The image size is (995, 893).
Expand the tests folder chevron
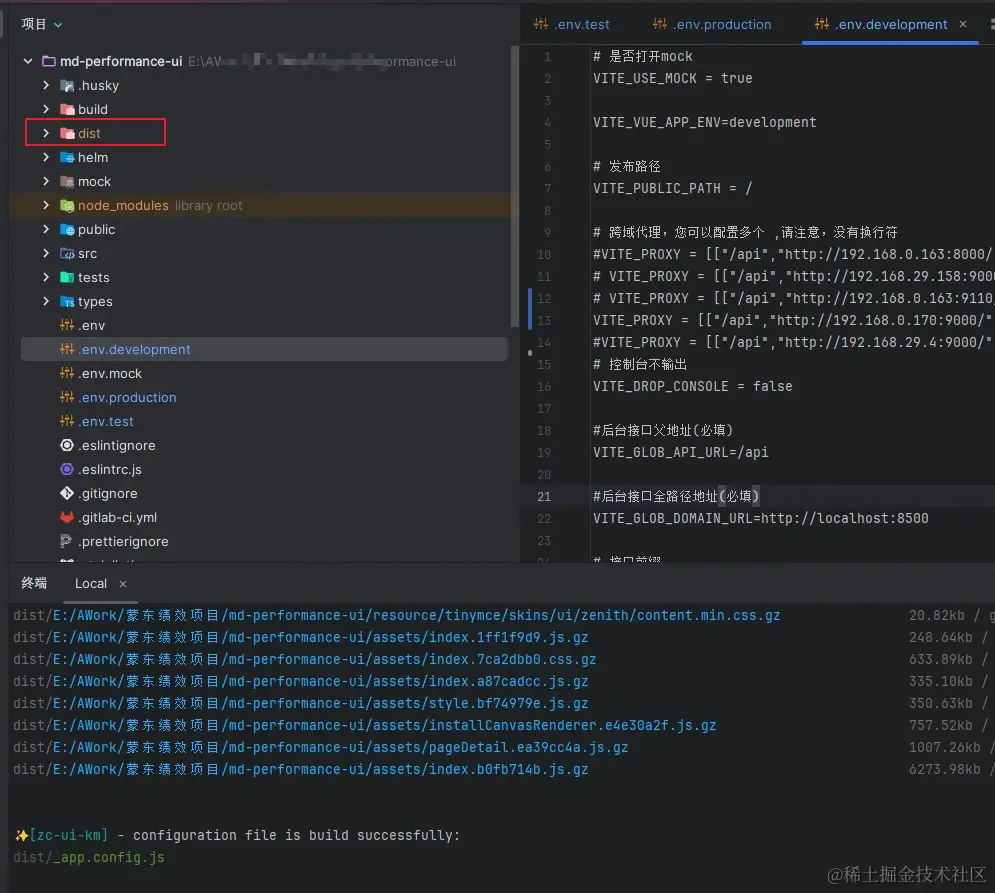click(x=46, y=277)
